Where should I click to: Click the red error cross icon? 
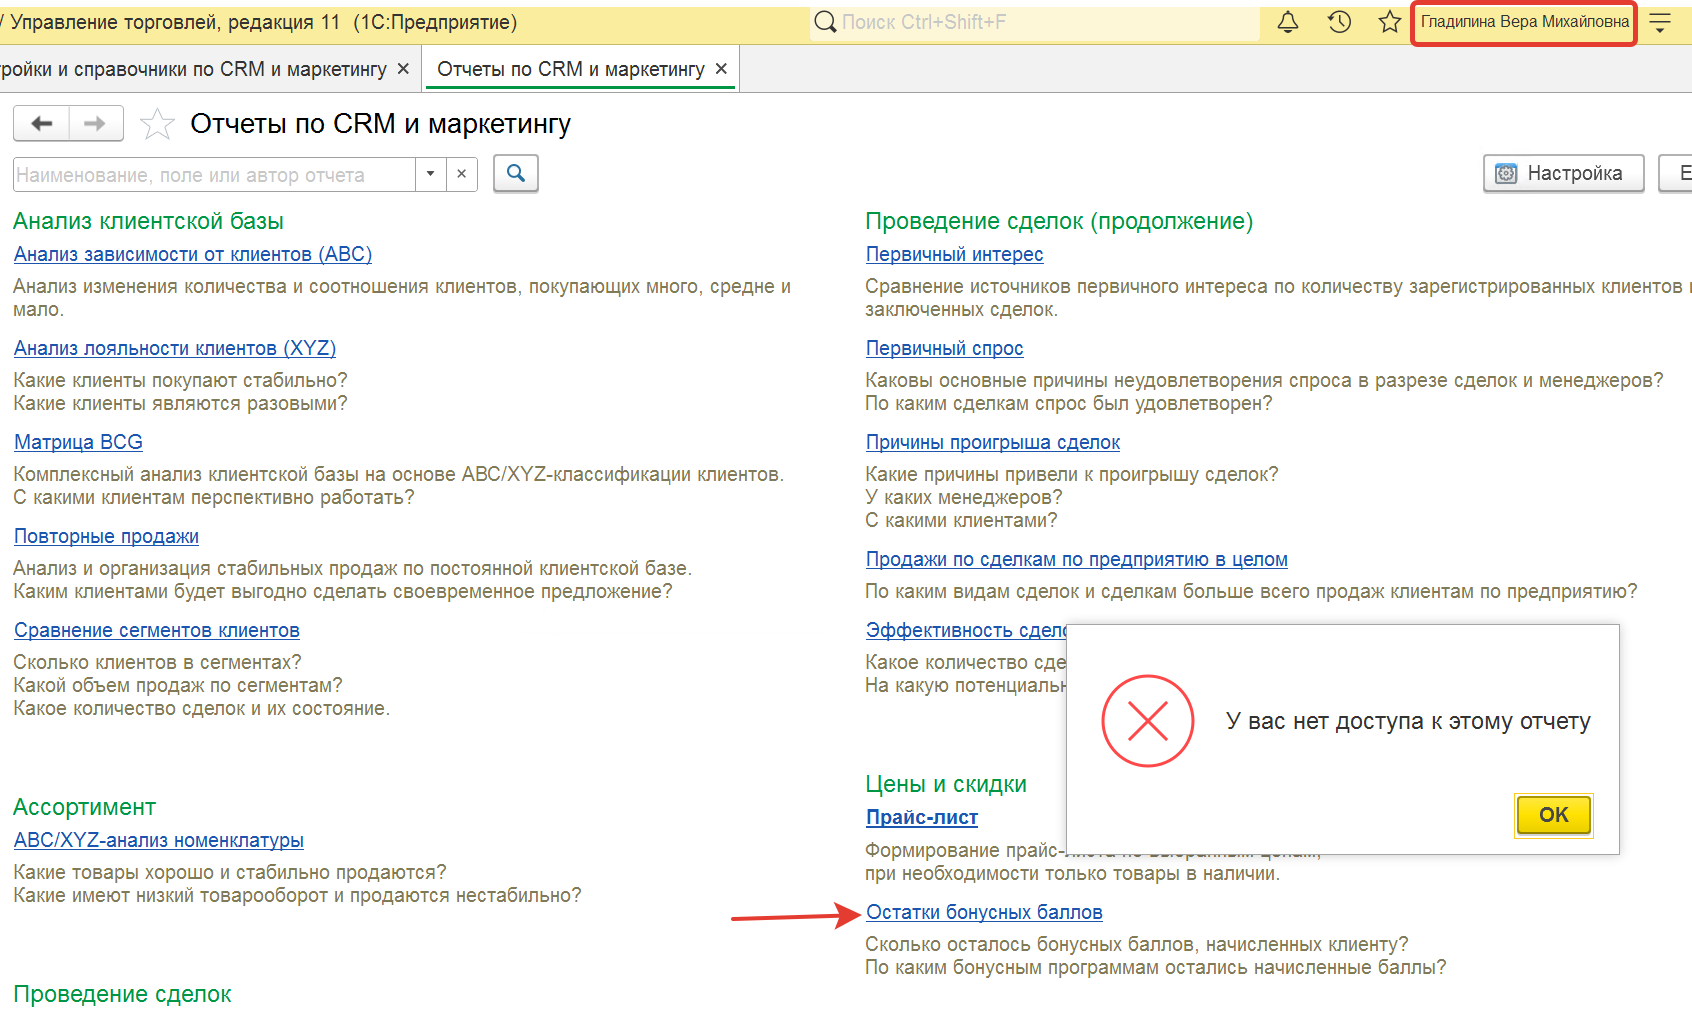click(1148, 721)
